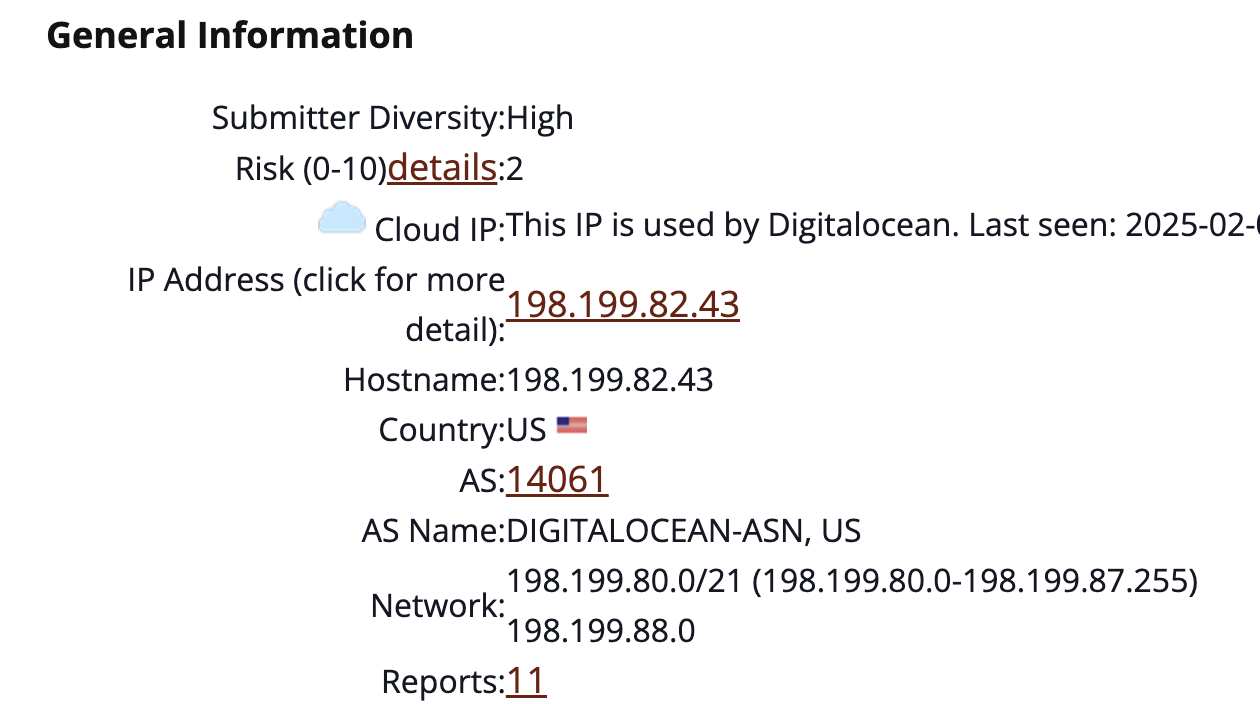Click the Risk score value 2
The height and width of the screenshot is (704, 1260).
(515, 169)
